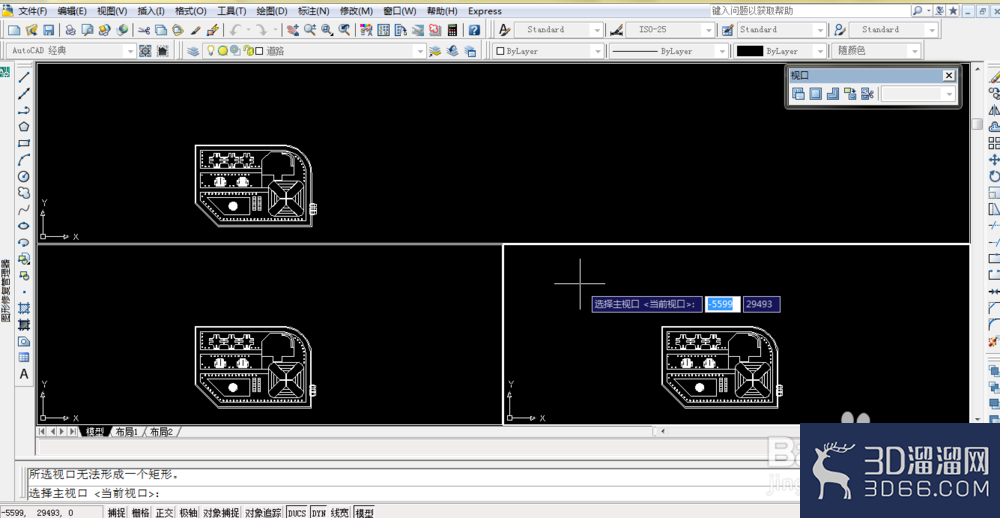The width and height of the screenshot is (1000, 518).
Task: Toggle 线宽 lineweight display in status bar
Action: point(341,513)
